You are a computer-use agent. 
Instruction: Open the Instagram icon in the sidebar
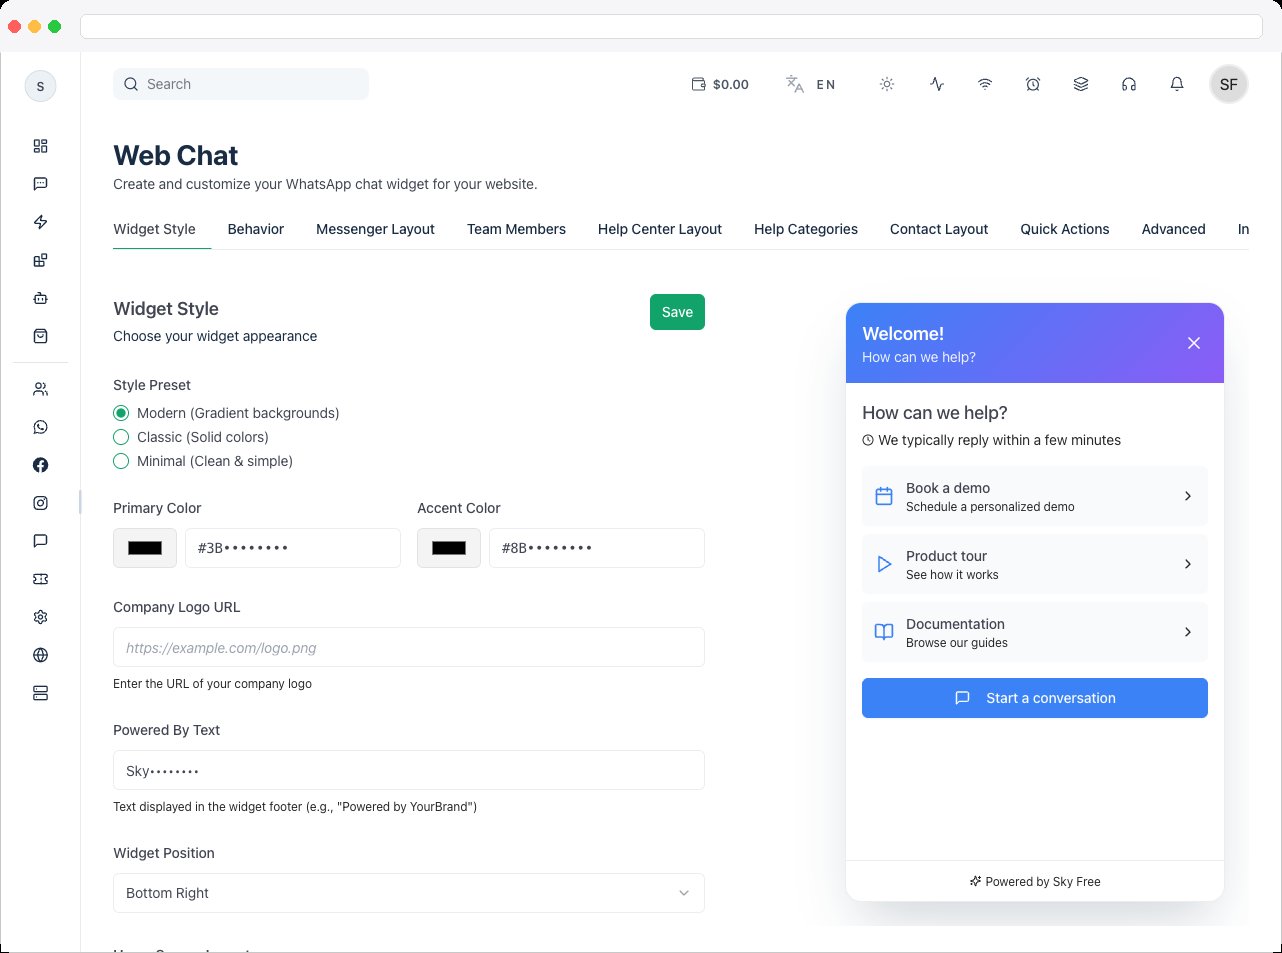[x=40, y=503]
